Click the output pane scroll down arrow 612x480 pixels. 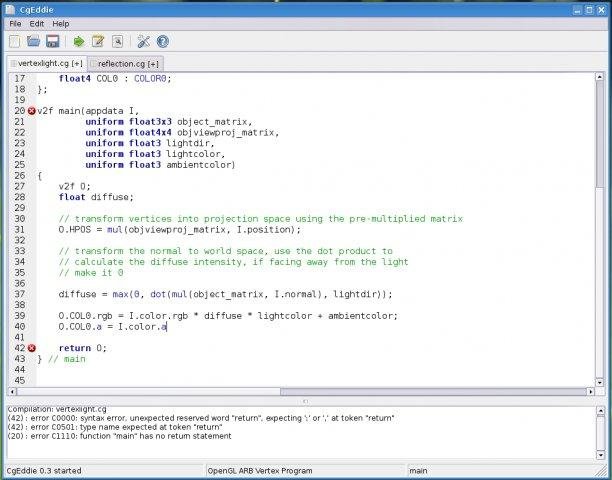click(x=600, y=455)
